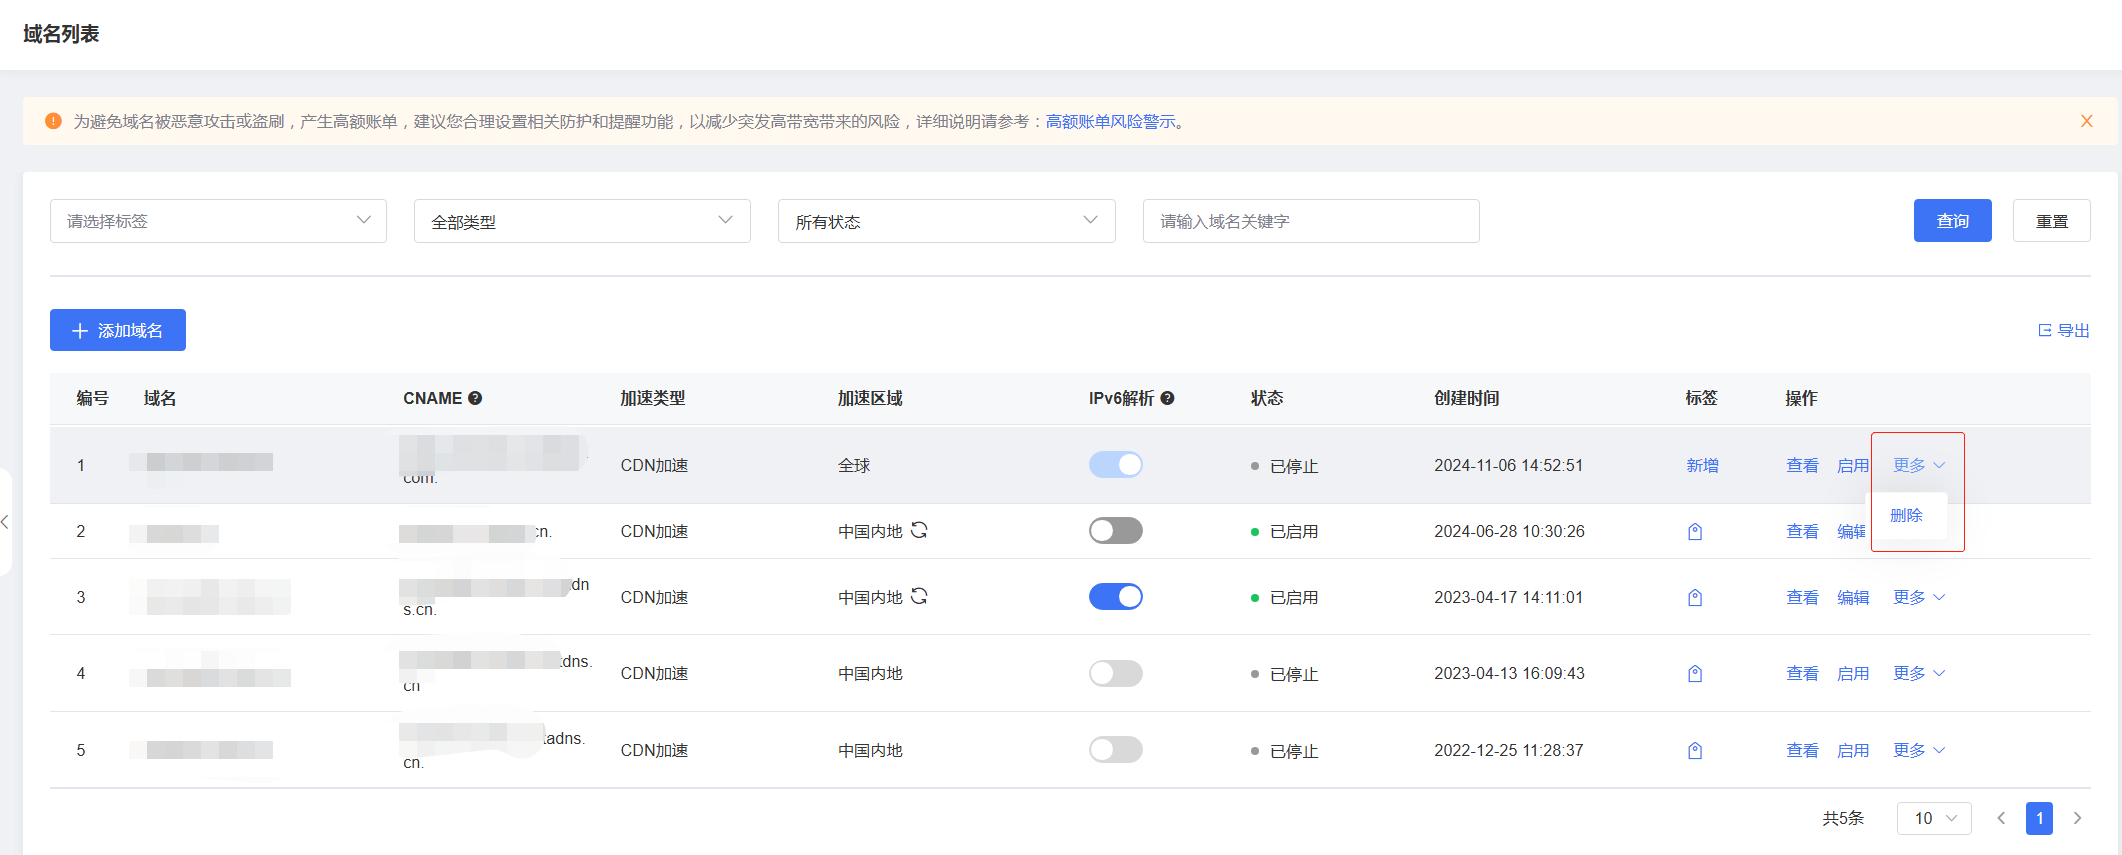The height and width of the screenshot is (855, 2122).
Task: Click the IPv6解析 help question icon
Action: click(x=1167, y=398)
